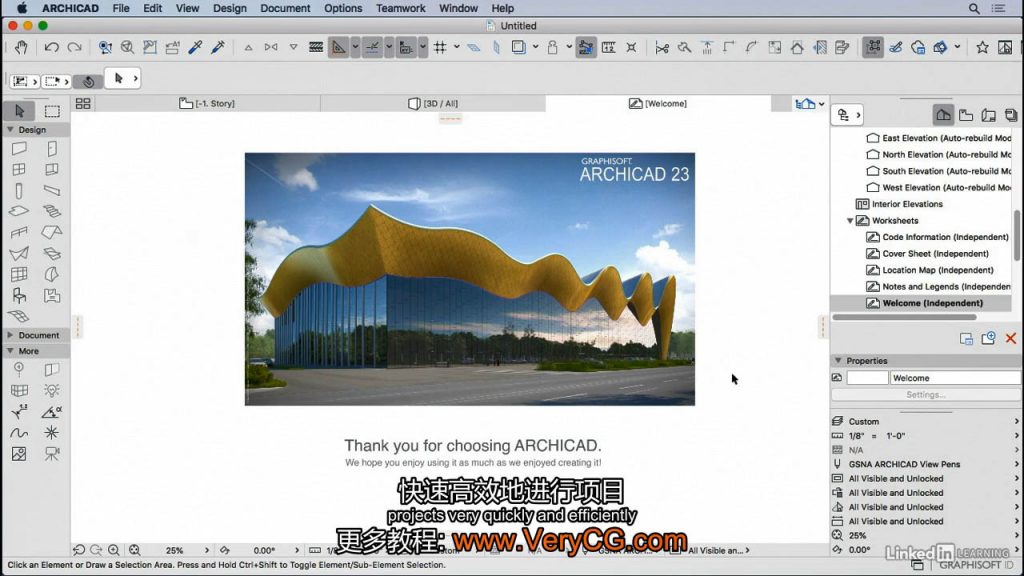The image size is (1024, 576).
Task: Switch to the [-1. Story] tab
Action: click(208, 103)
